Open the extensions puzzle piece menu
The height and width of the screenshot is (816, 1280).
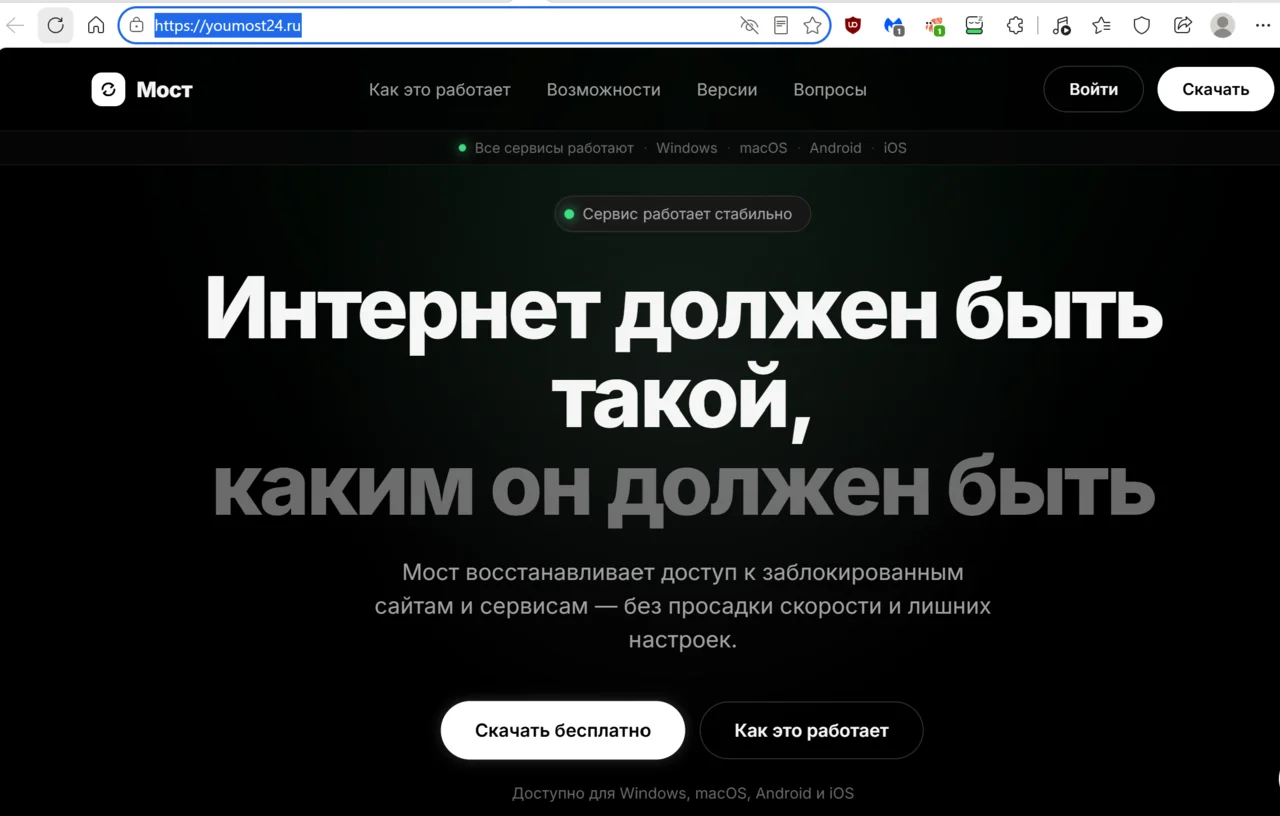[x=1015, y=26]
